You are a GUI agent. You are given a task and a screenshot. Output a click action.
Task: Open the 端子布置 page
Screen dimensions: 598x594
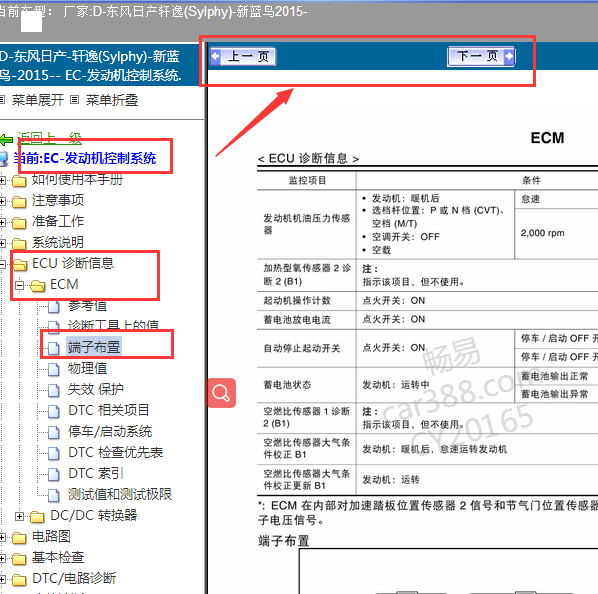click(x=94, y=347)
